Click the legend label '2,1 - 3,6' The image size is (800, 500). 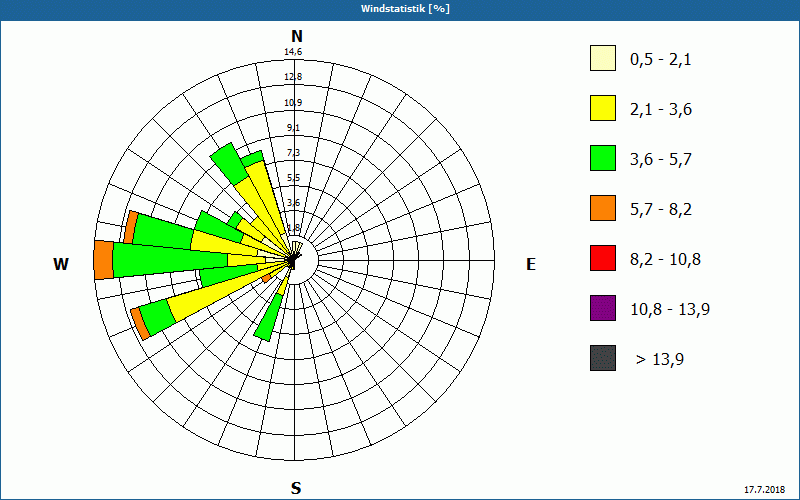tap(661, 110)
